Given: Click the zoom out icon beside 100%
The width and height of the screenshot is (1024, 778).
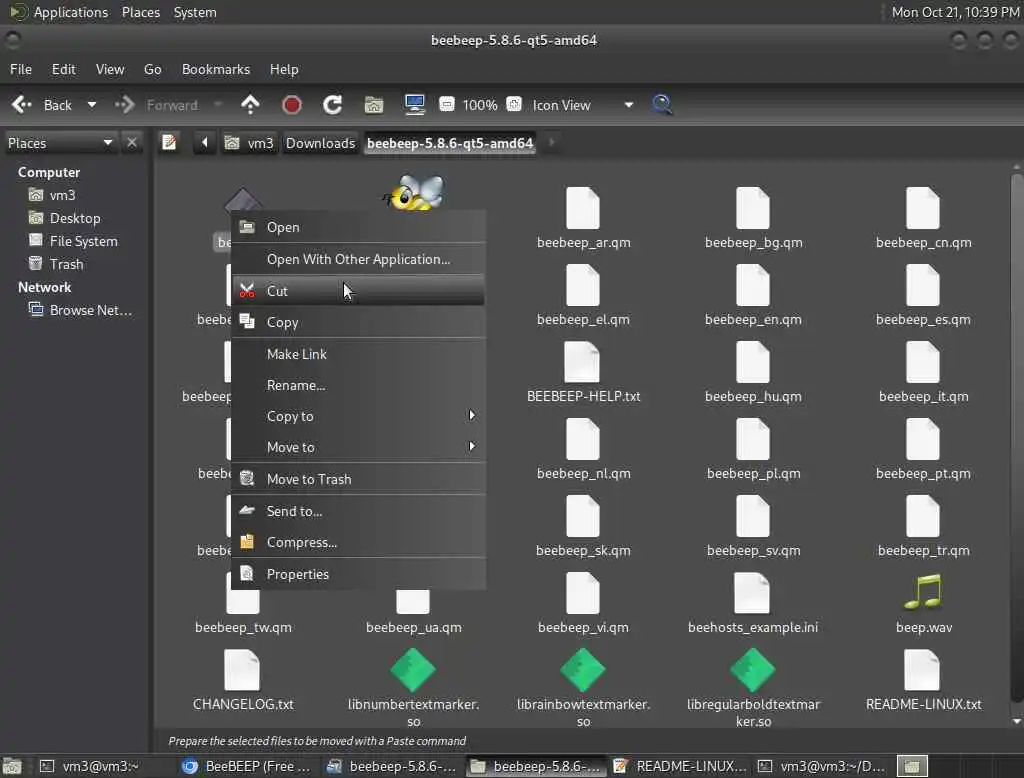Looking at the screenshot, I should [x=447, y=105].
